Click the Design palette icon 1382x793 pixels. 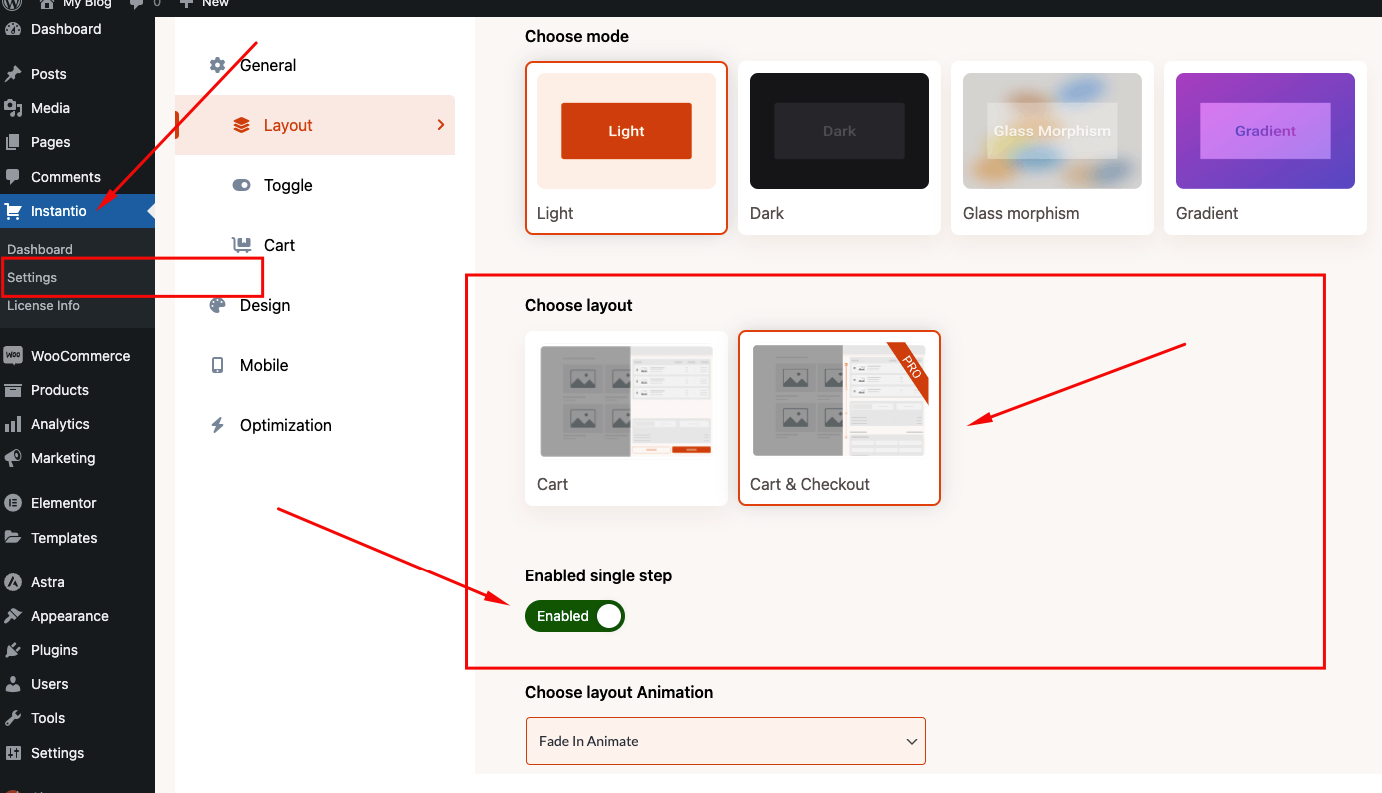click(x=217, y=305)
